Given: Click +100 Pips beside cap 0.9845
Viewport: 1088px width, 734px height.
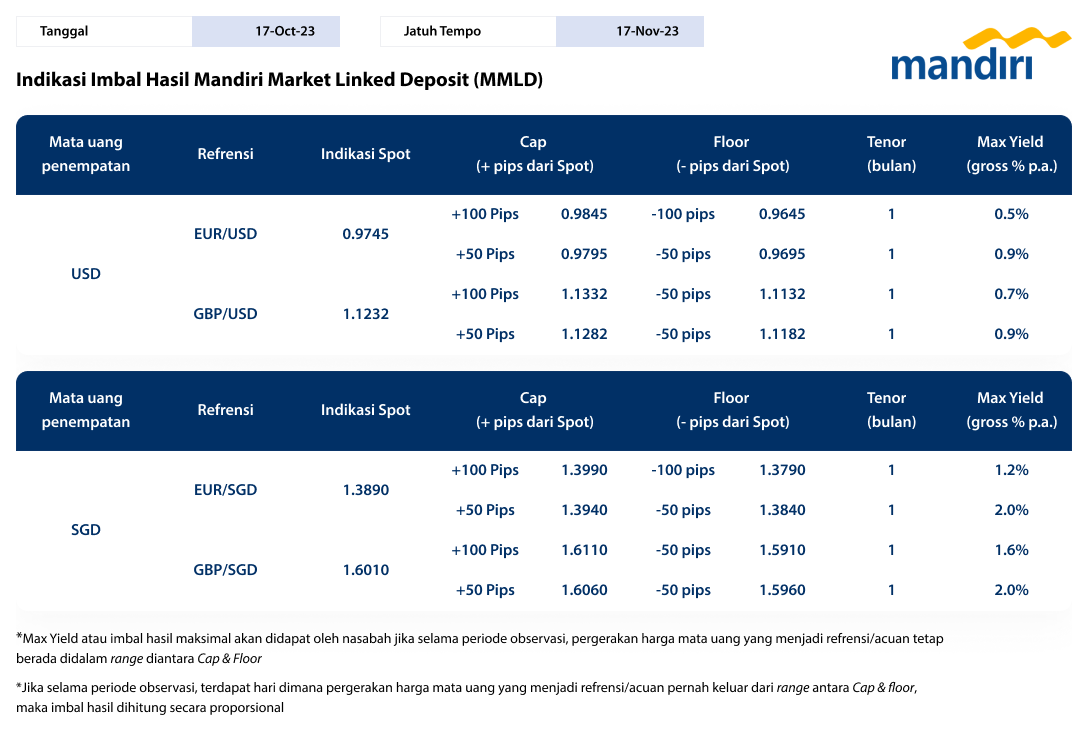Looking at the screenshot, I should [485, 214].
